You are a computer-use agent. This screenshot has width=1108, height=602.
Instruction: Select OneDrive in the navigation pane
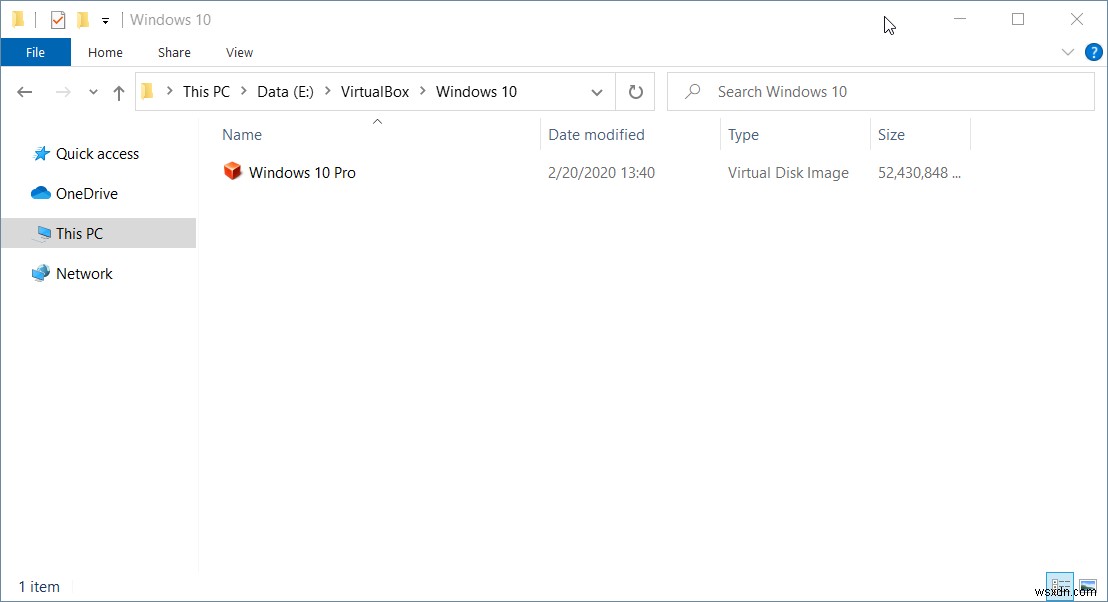coord(85,193)
